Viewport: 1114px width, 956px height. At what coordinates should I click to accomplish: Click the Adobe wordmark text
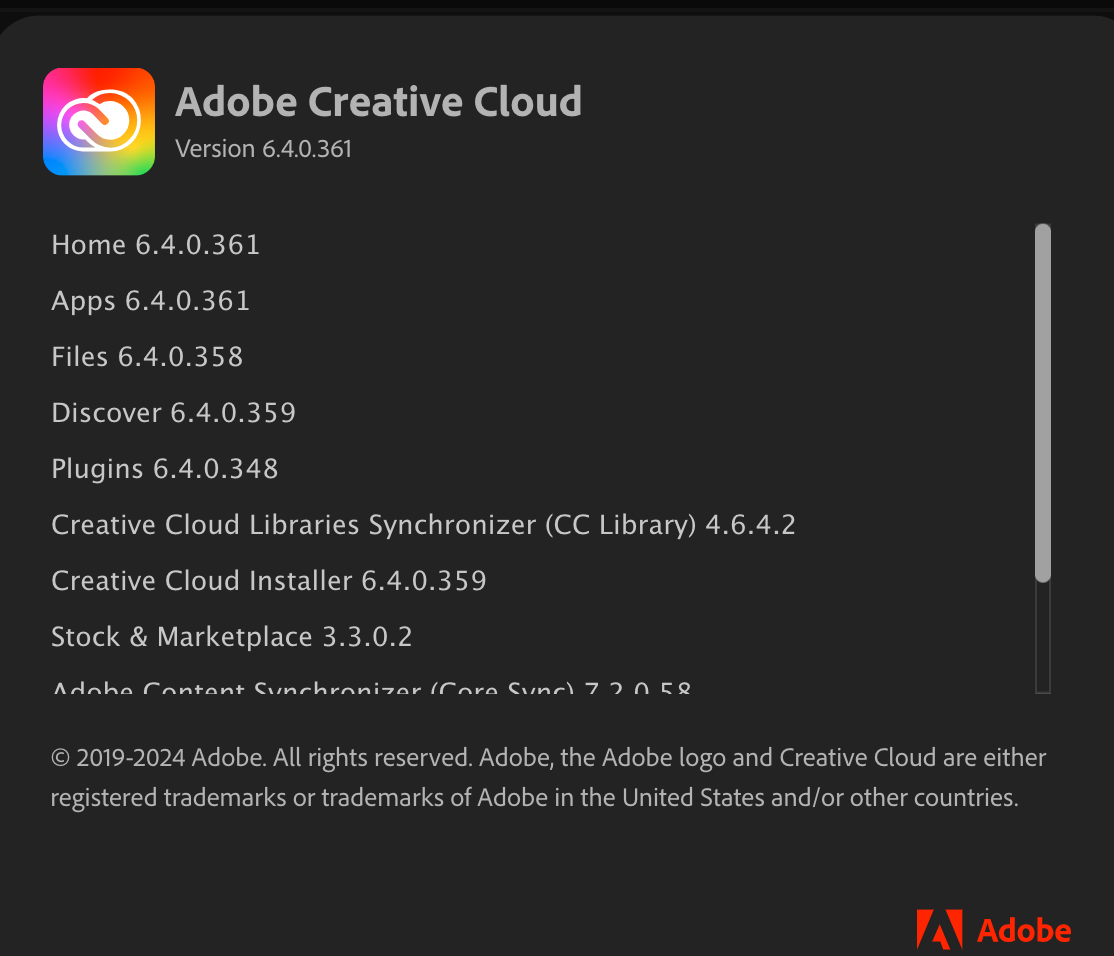[1024, 931]
